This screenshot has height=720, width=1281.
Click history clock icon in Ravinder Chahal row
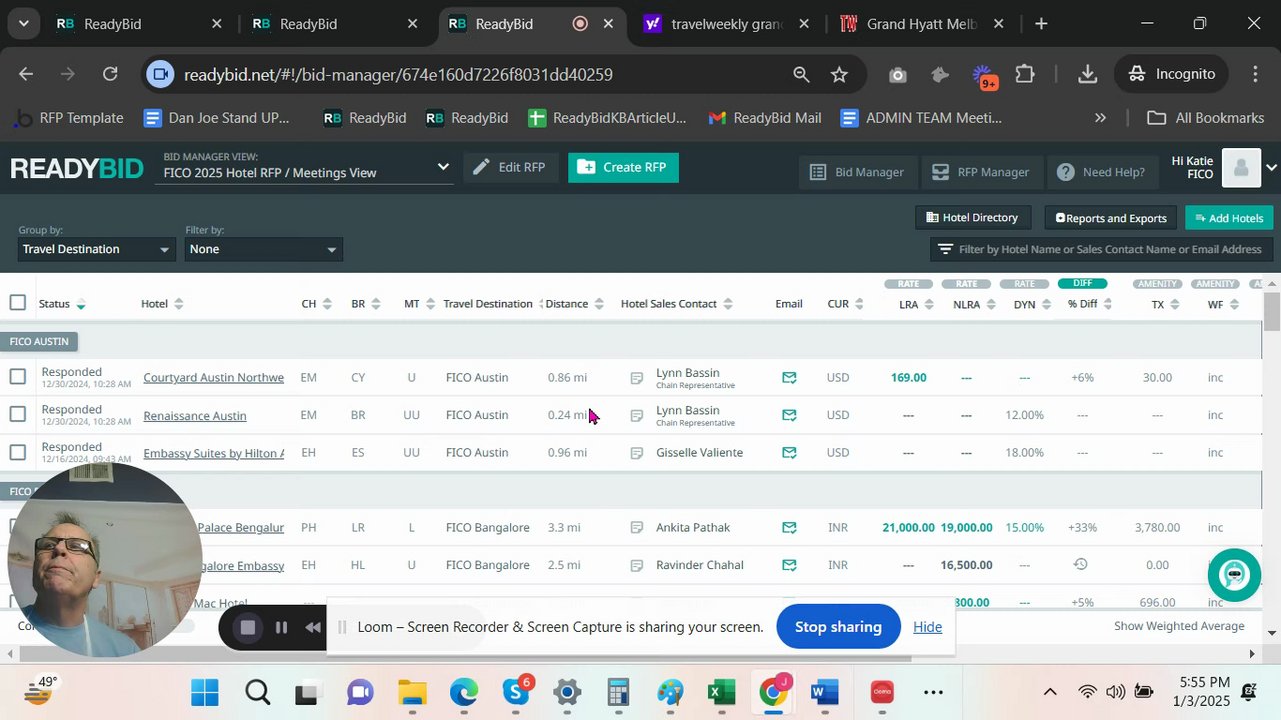1081,565
